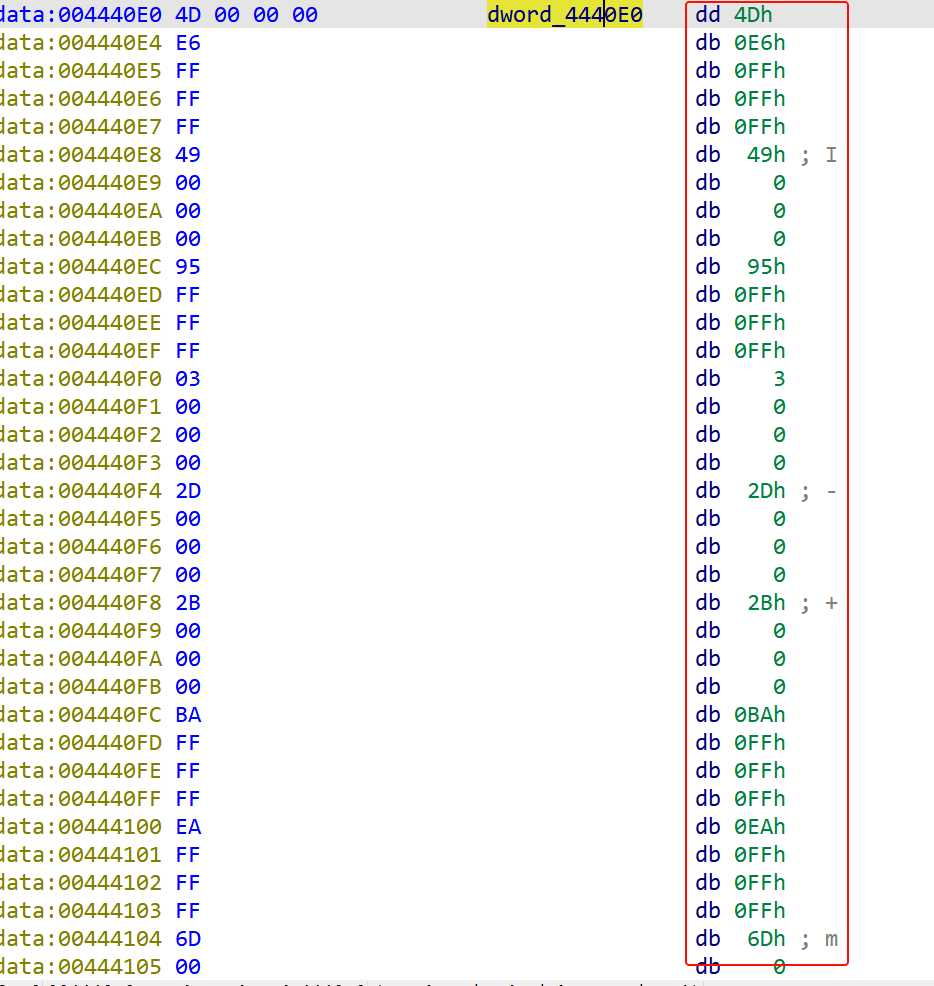
Task: Click the 'db 0BAh' value
Action: click(x=740, y=714)
